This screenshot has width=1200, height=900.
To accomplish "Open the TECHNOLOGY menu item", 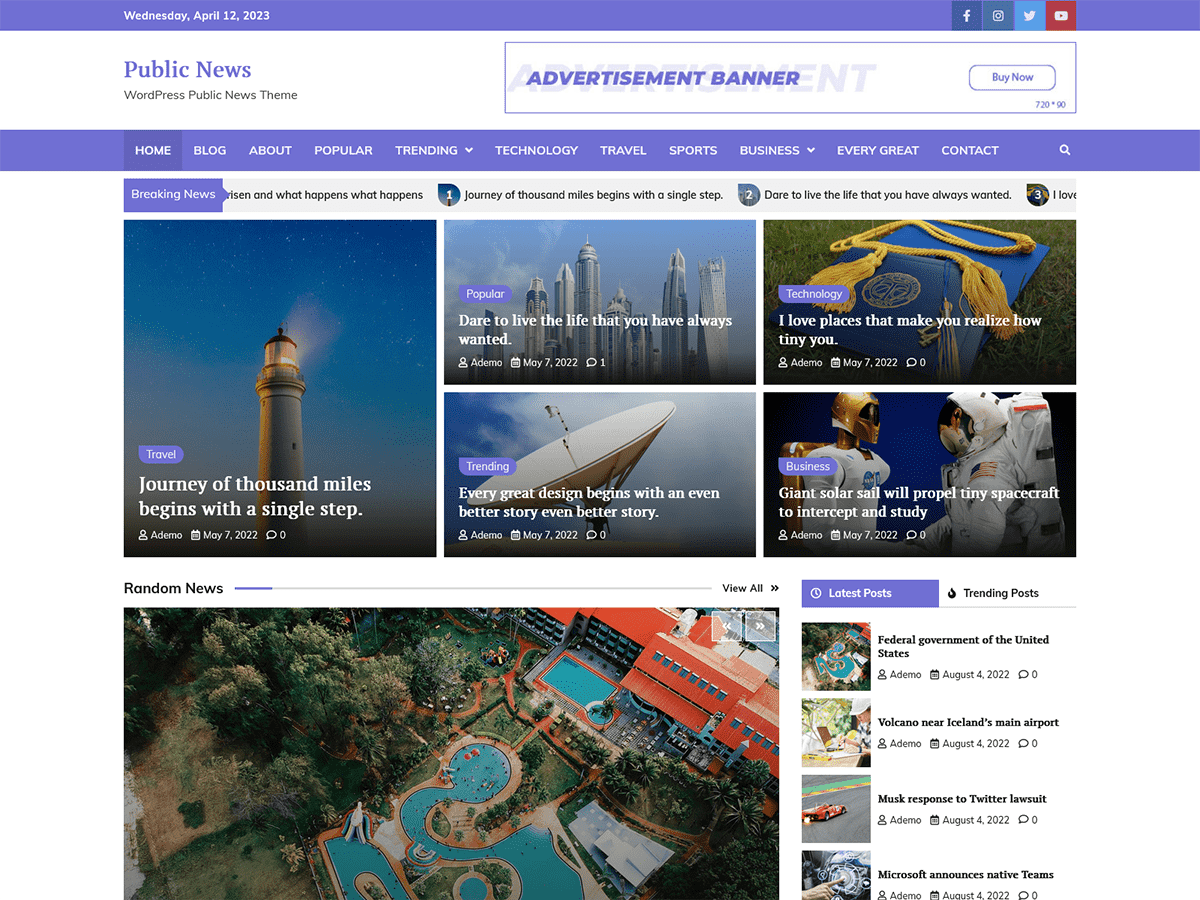I will point(536,150).
